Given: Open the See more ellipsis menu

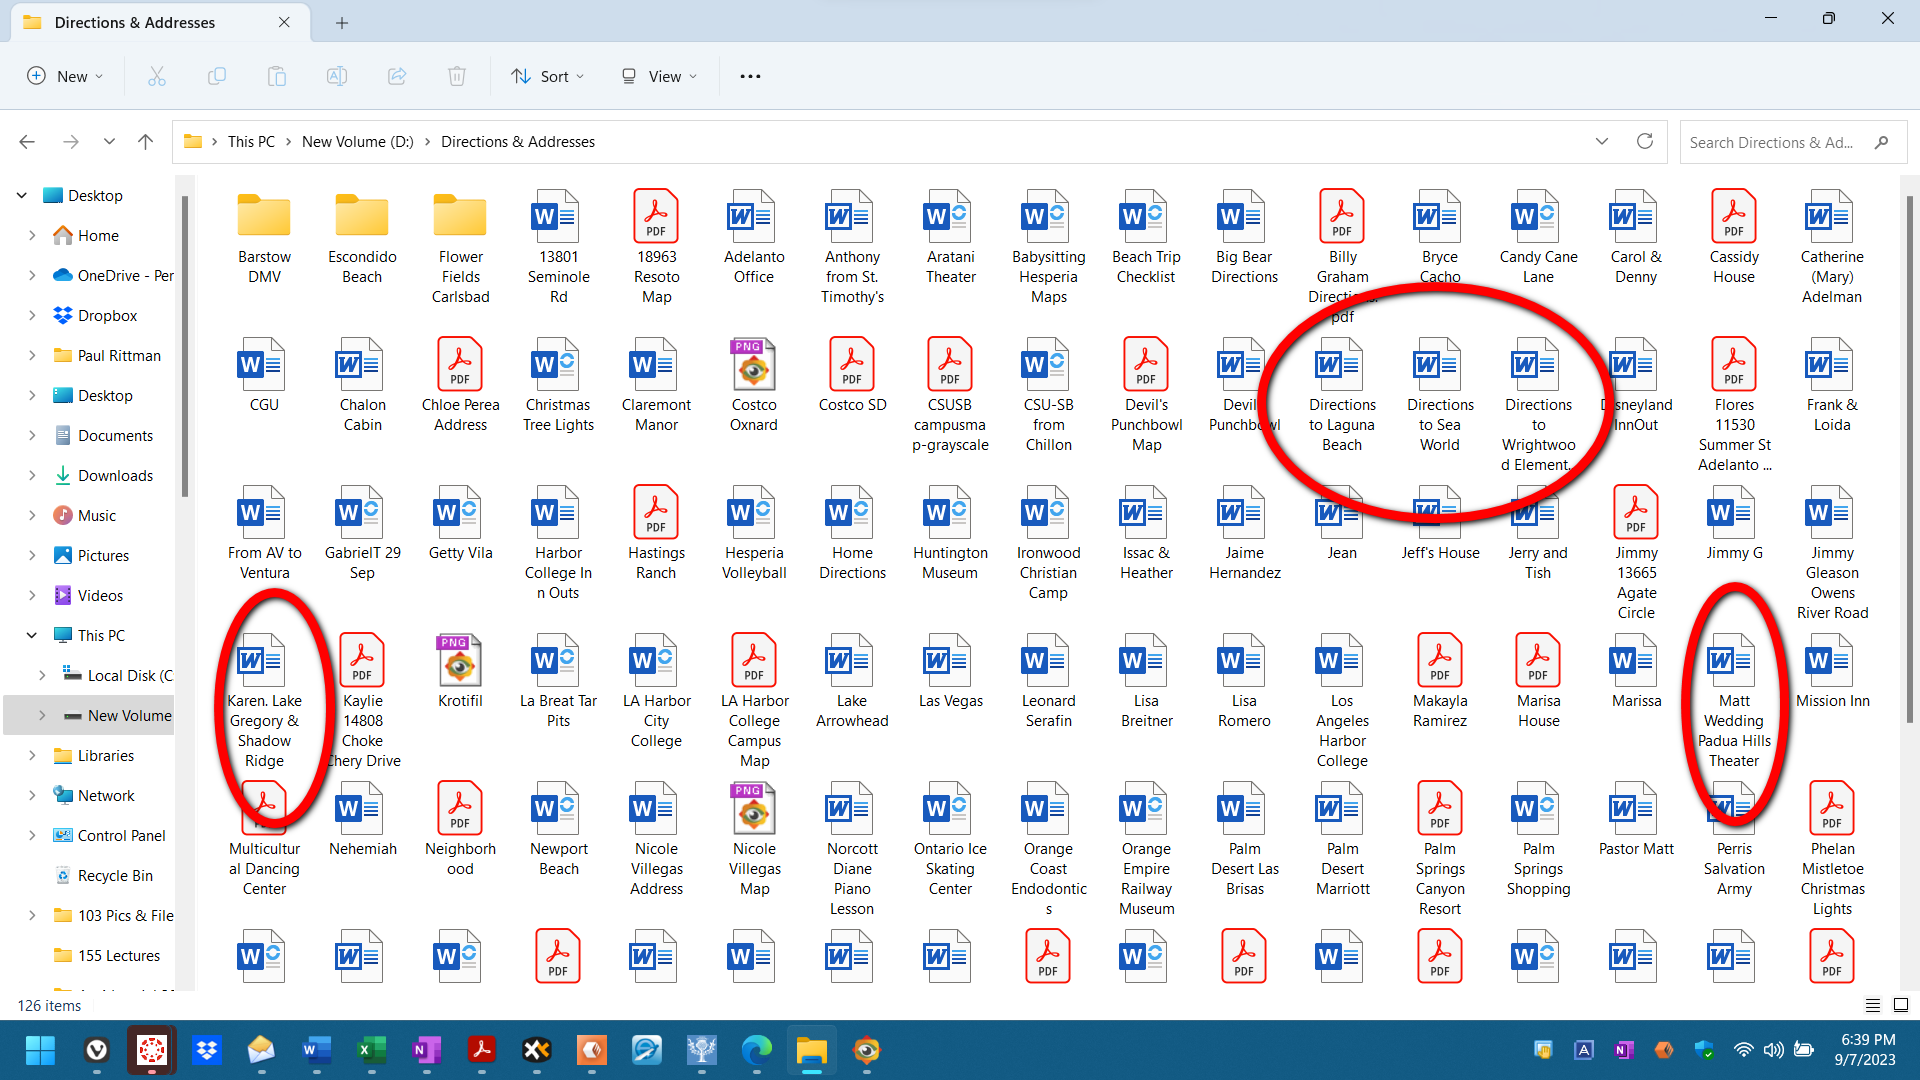Looking at the screenshot, I should click(750, 76).
